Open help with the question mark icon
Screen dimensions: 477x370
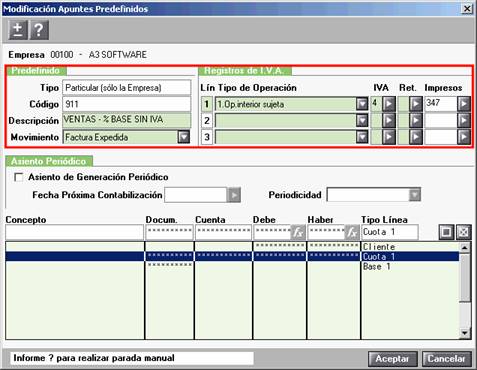[x=39, y=30]
